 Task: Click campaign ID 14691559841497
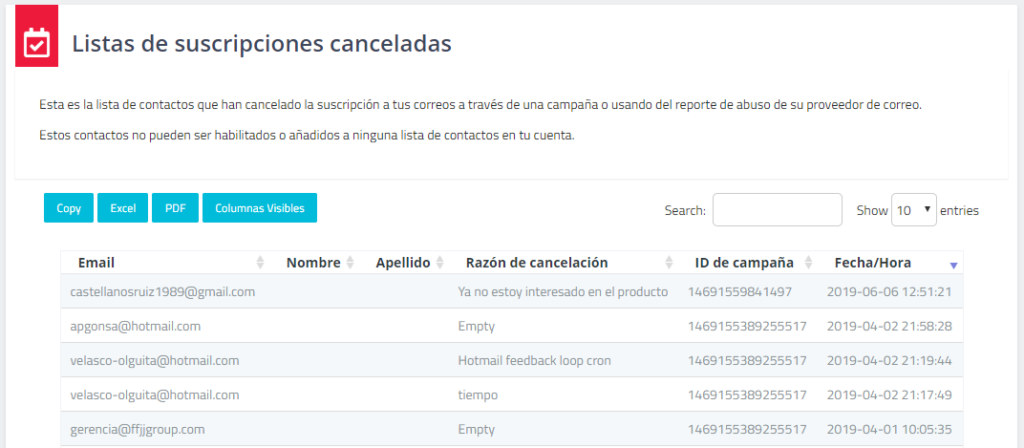click(740, 292)
